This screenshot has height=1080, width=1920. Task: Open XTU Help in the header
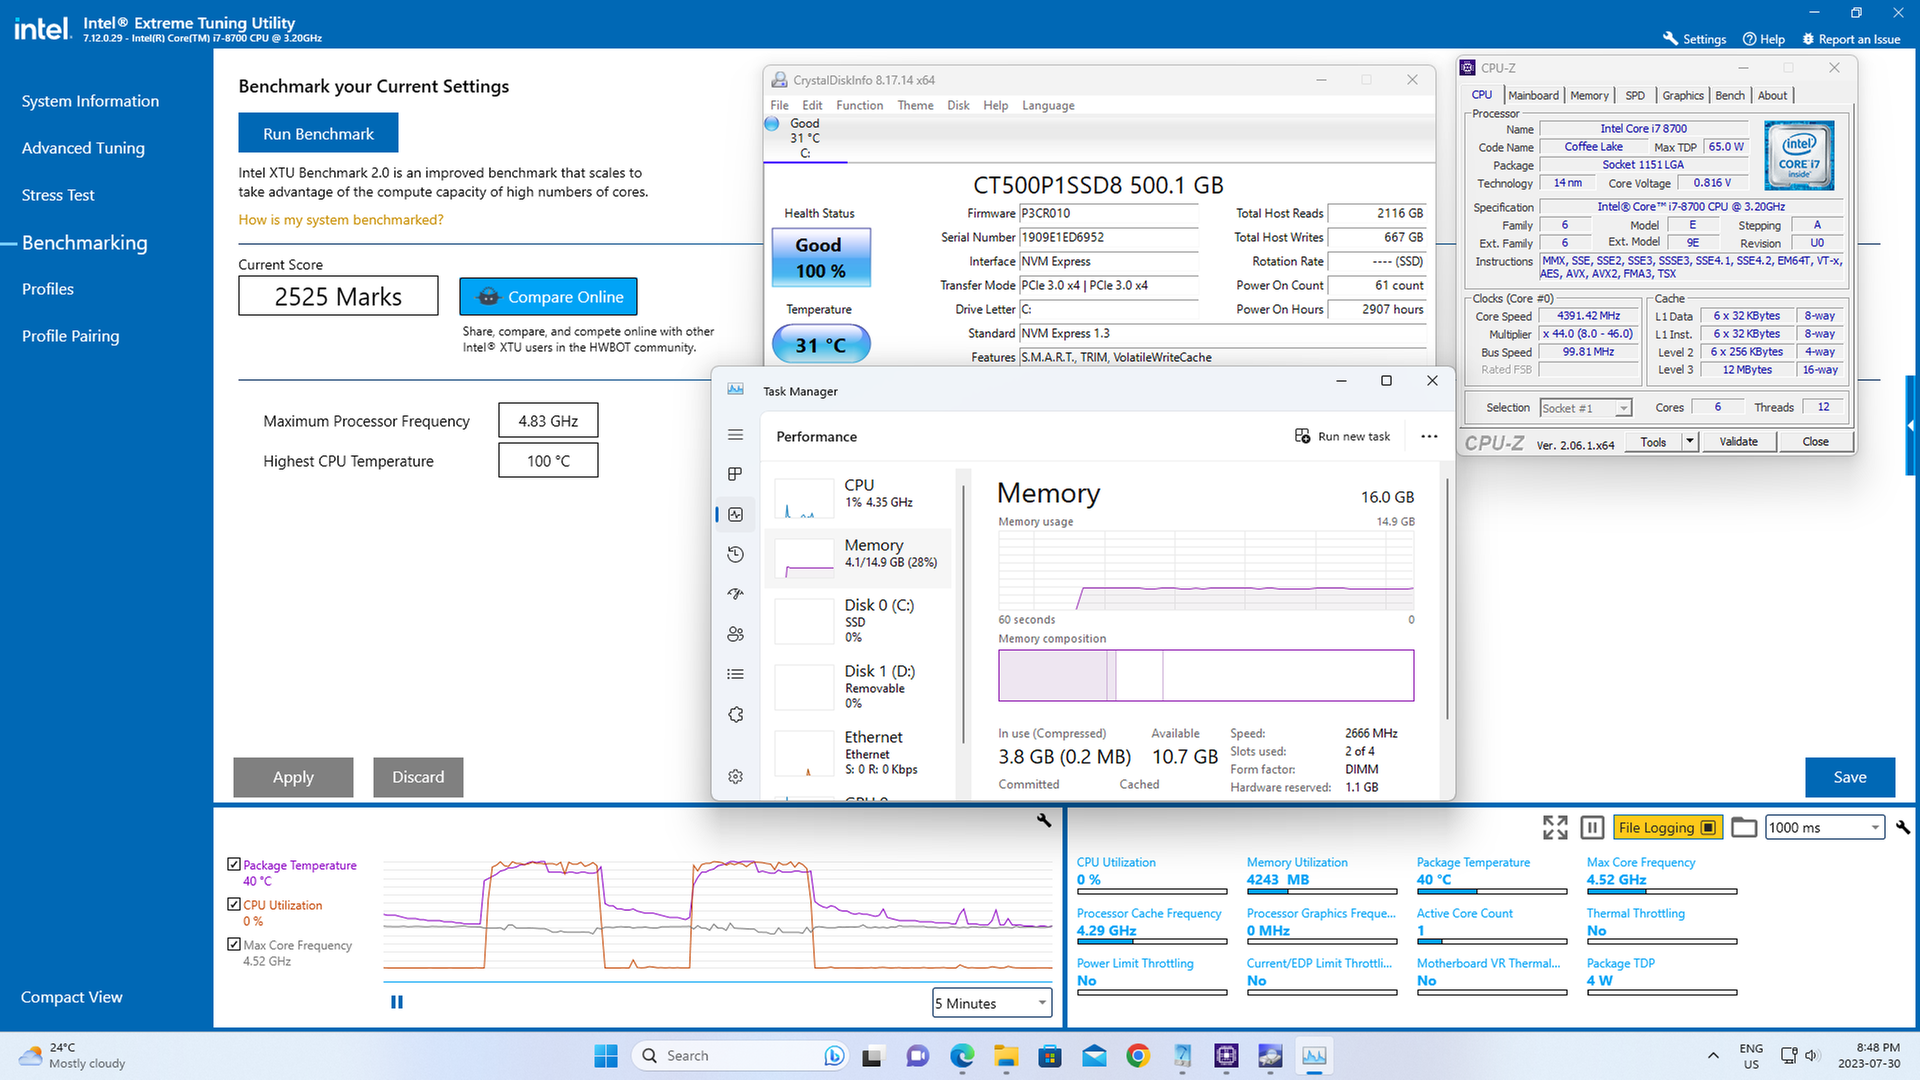(1764, 39)
